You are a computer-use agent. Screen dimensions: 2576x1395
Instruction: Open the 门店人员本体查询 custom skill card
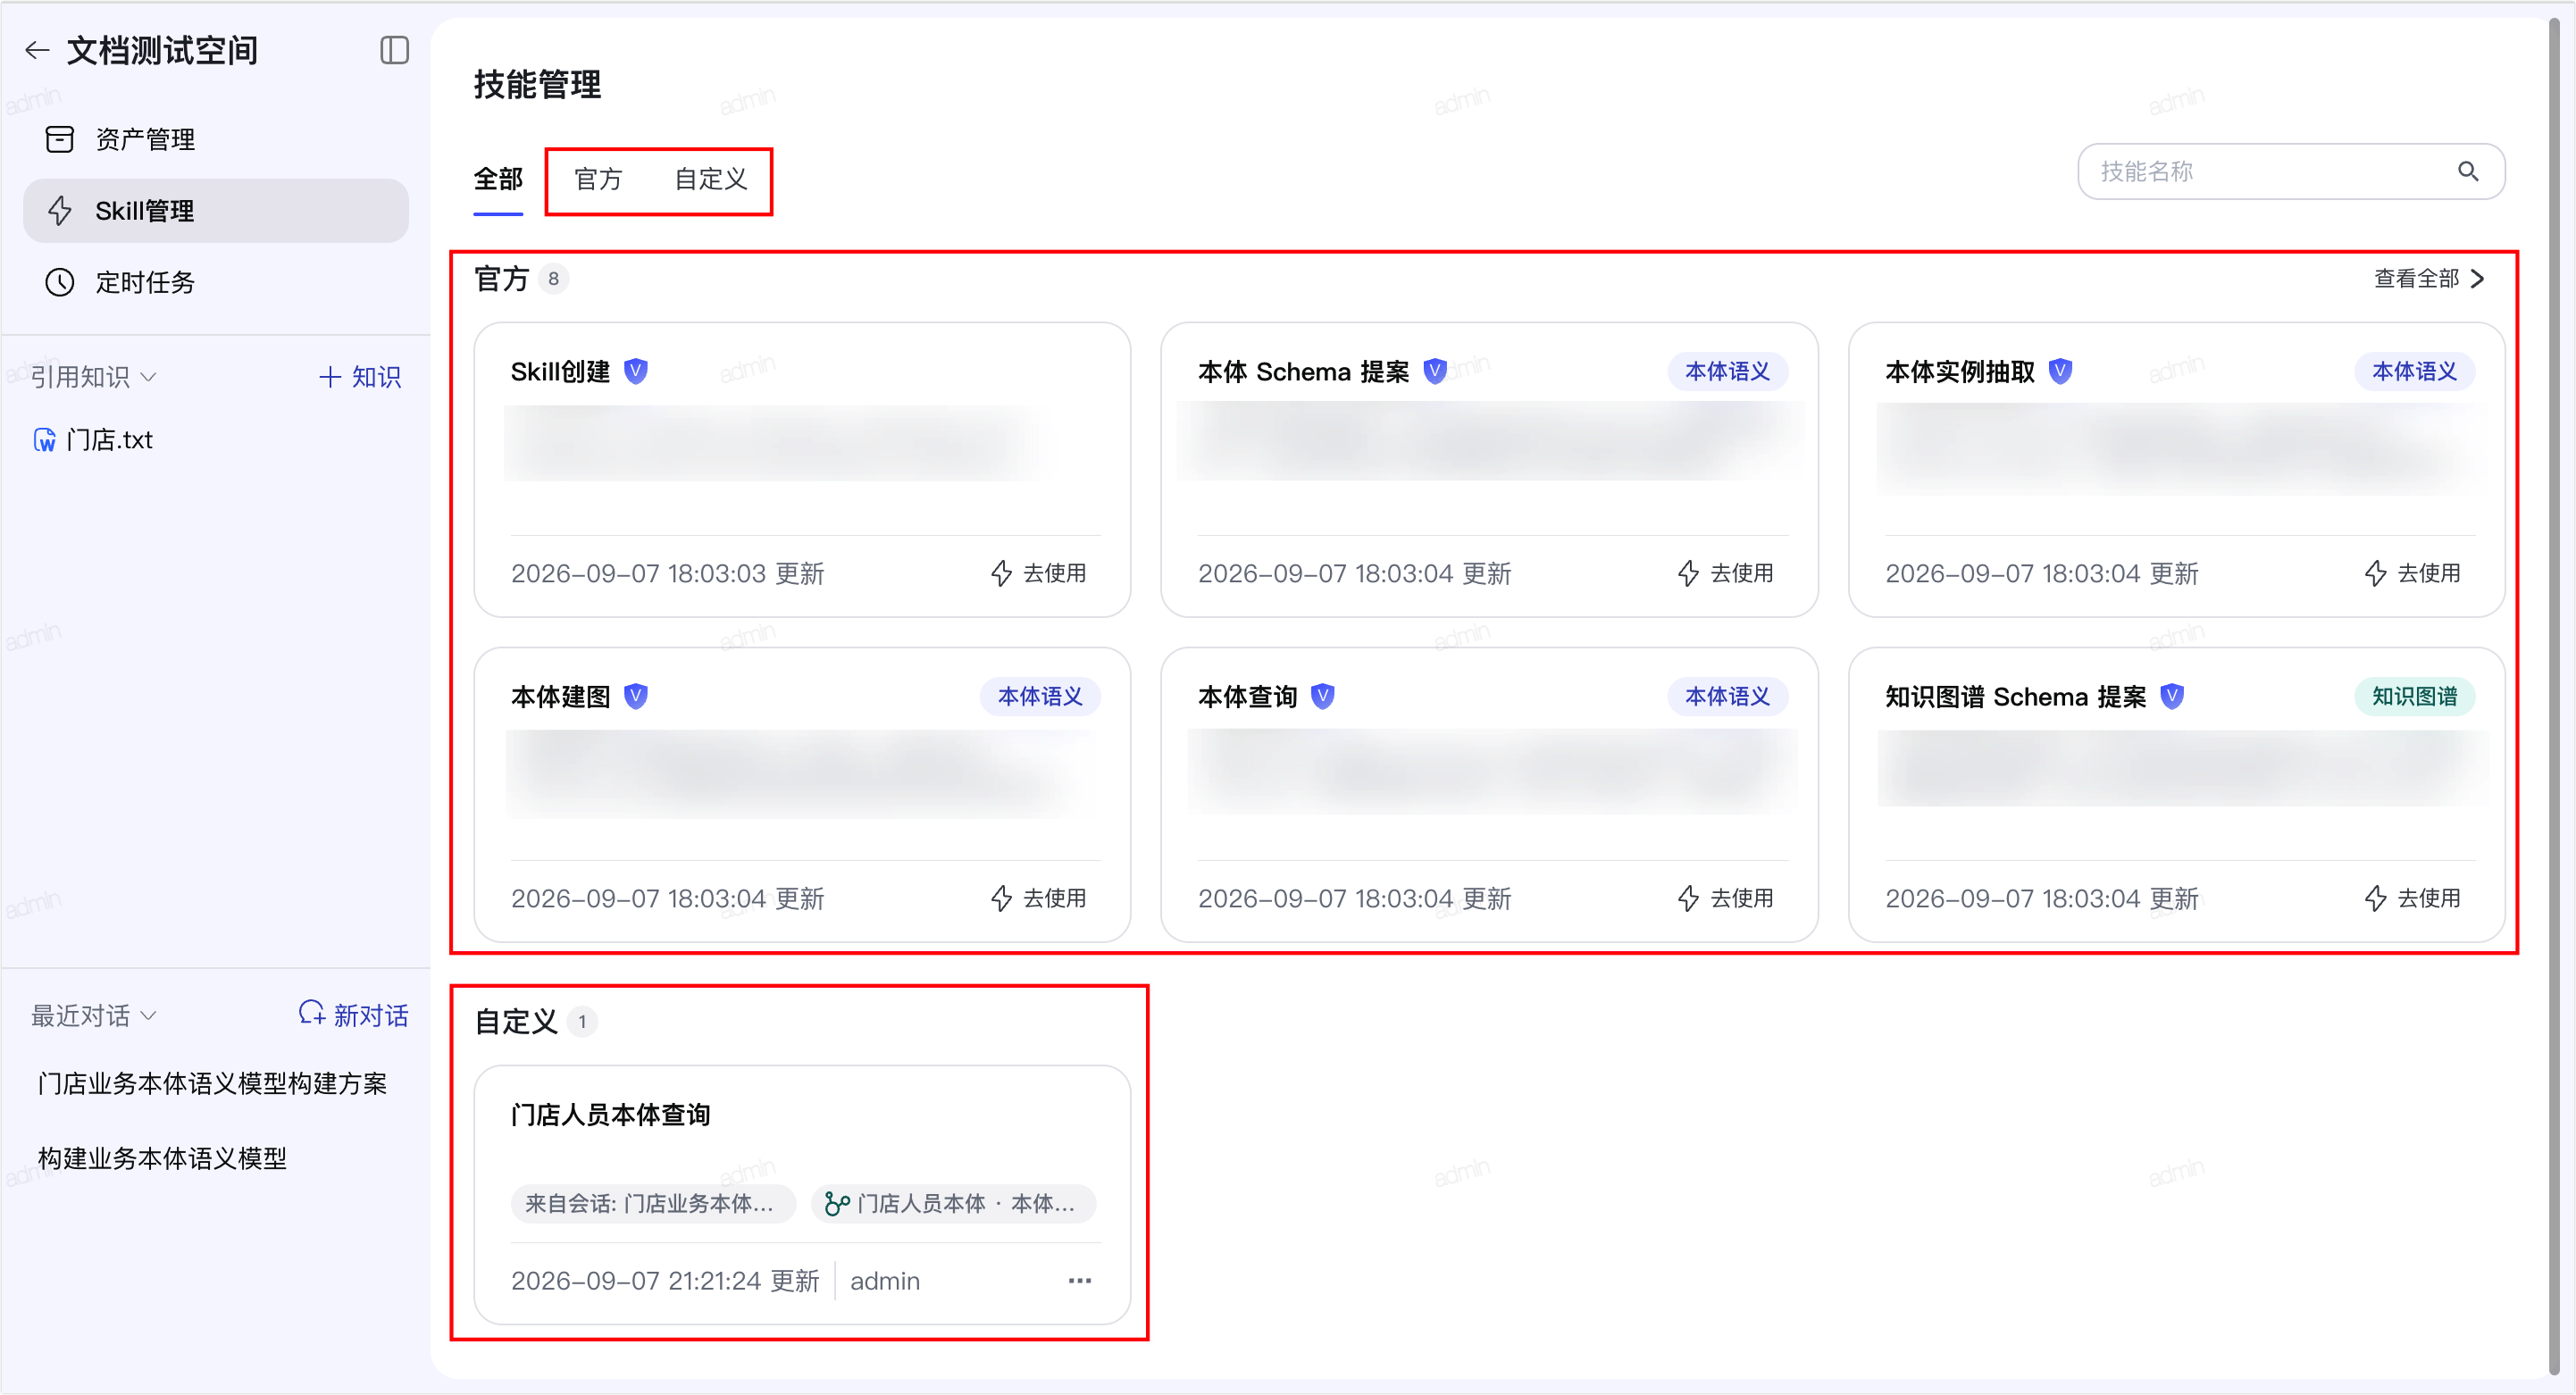pyautogui.click(x=802, y=1195)
